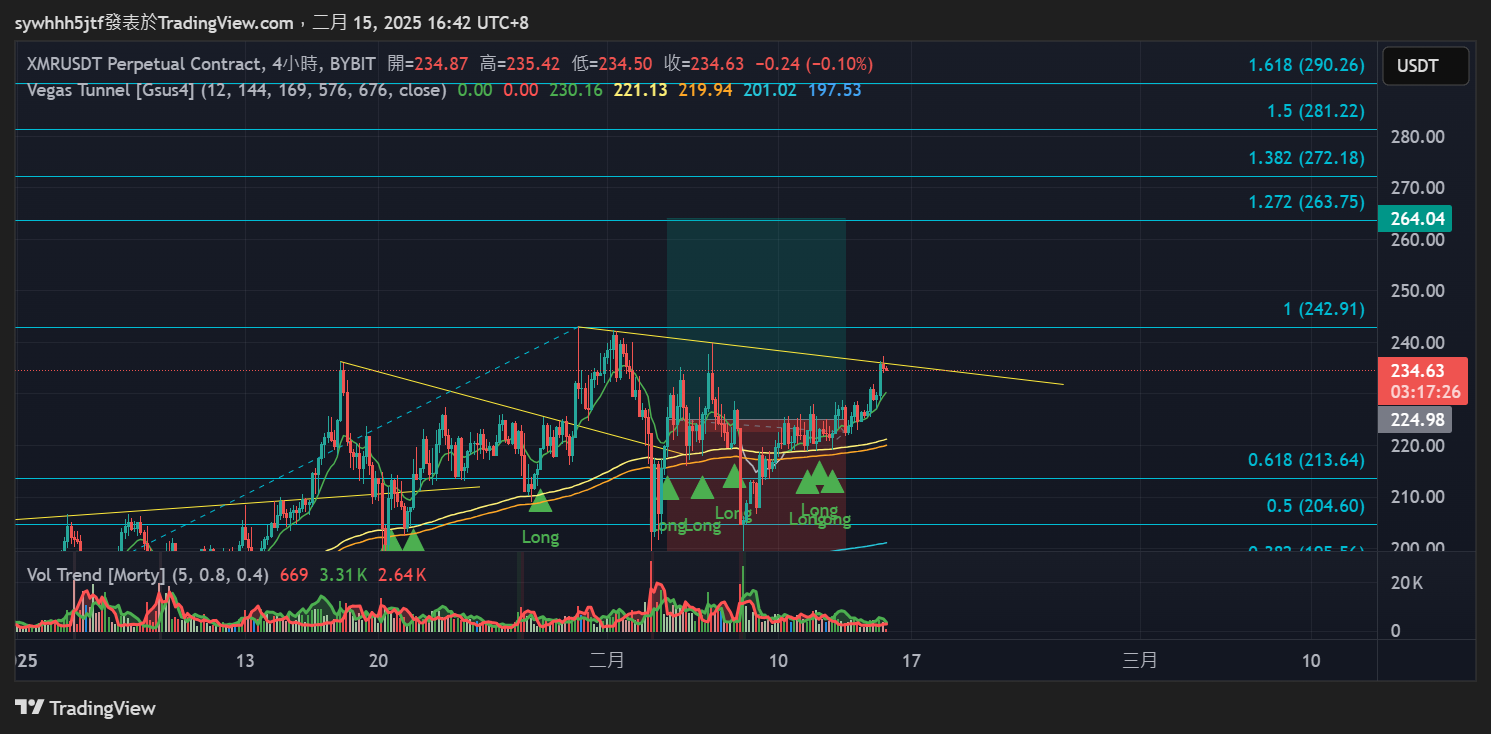Click the BYBIT exchange label
1491x734 pixels.
coord(352,64)
